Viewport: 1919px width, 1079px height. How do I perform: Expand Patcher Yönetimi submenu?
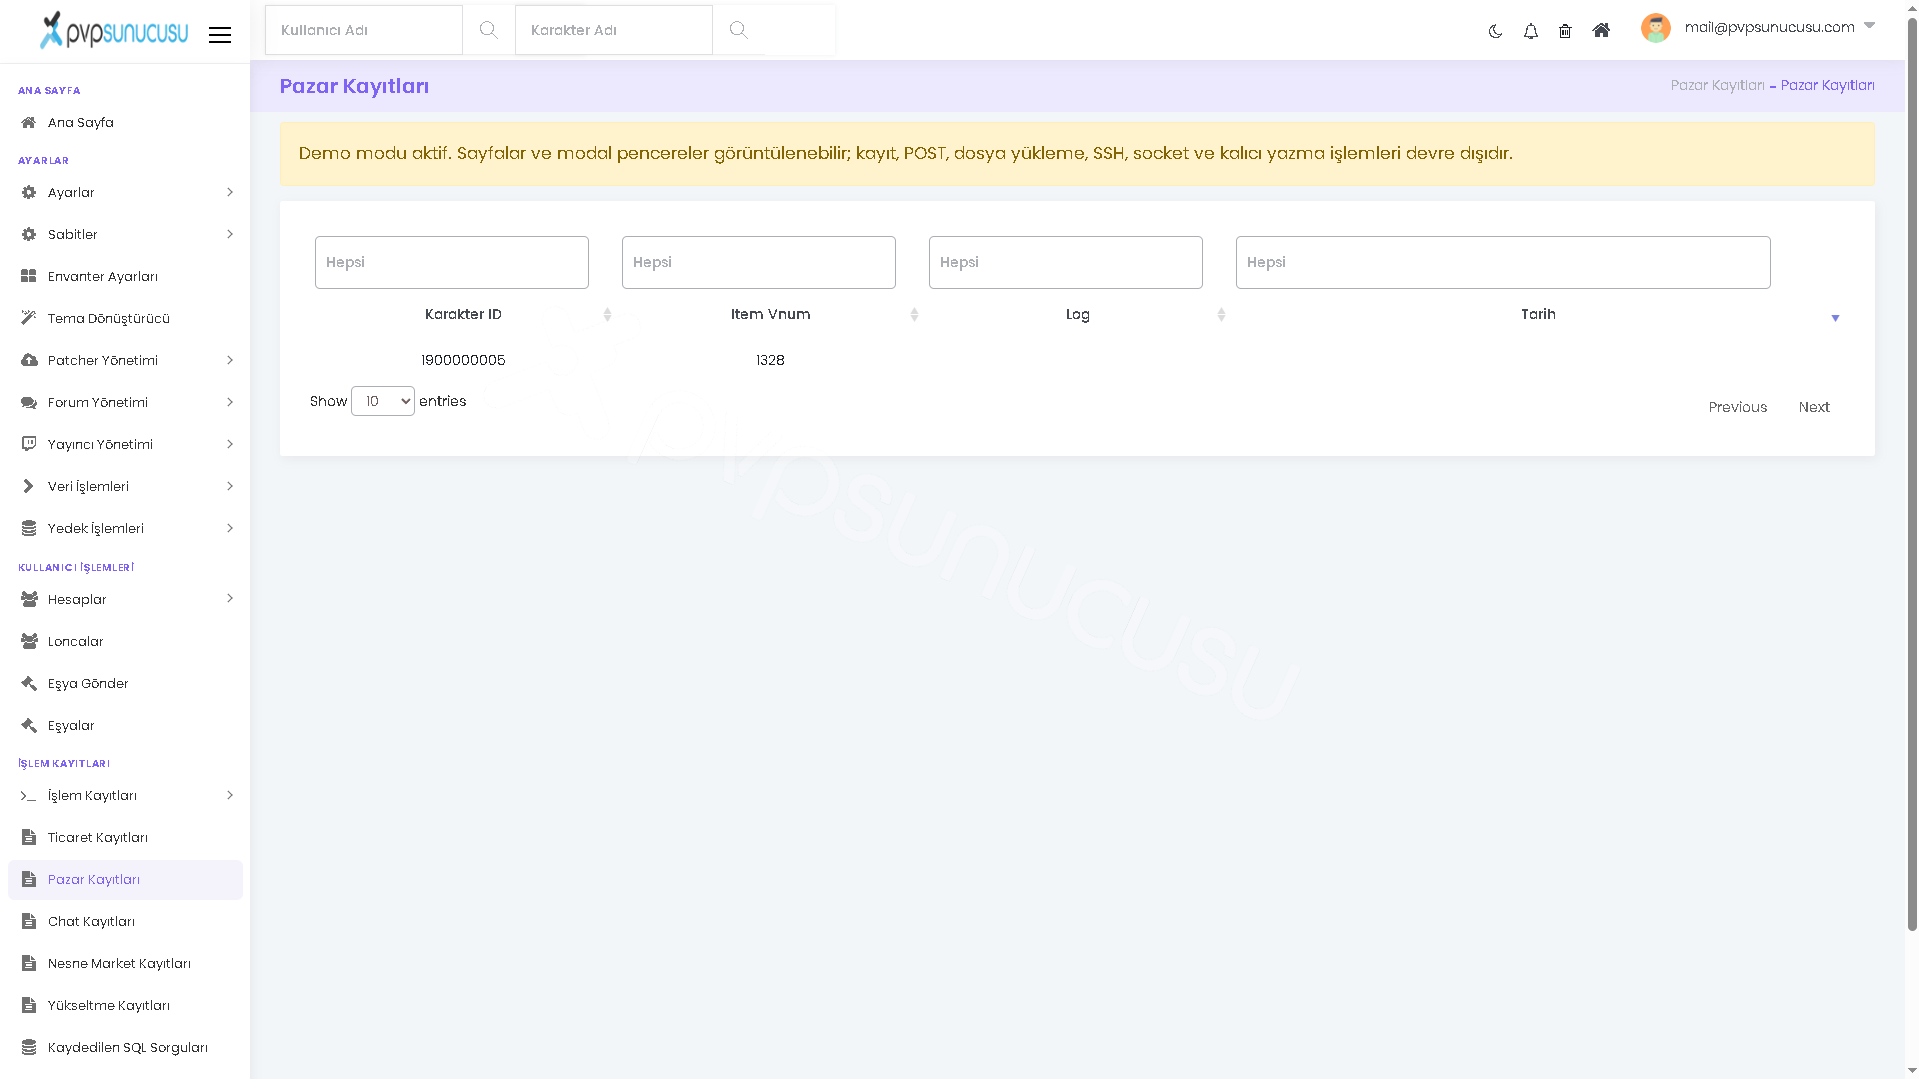[125, 360]
